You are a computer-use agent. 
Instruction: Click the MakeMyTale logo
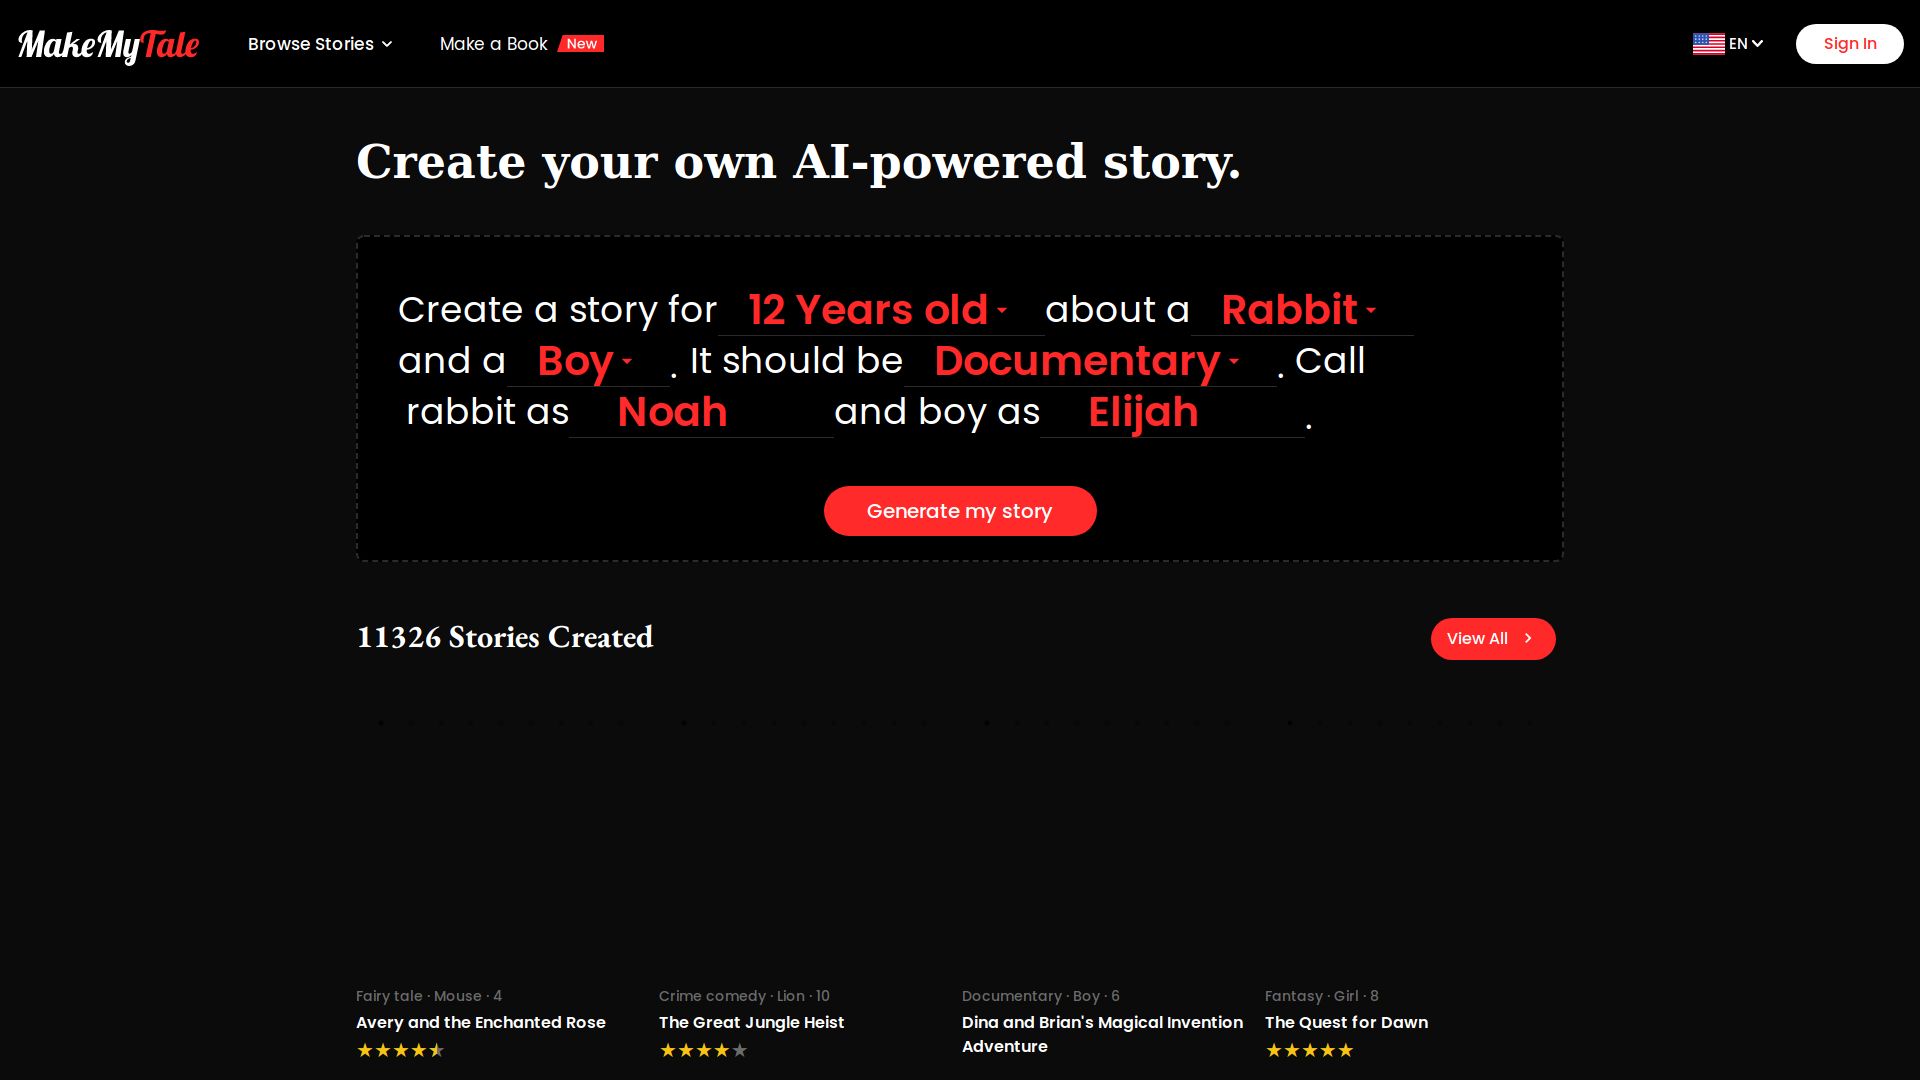pos(108,44)
